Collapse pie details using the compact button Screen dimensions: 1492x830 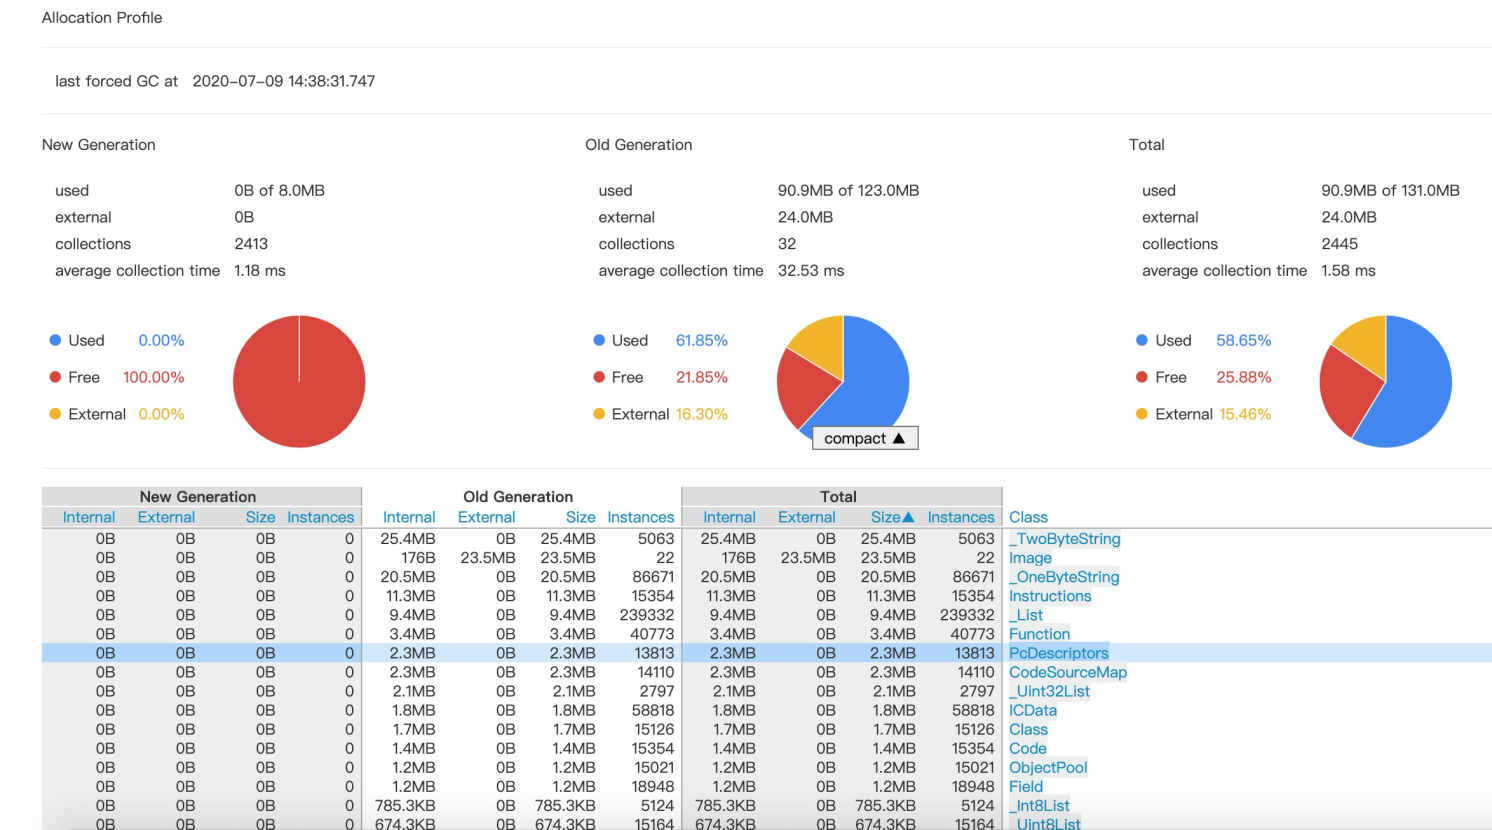coord(864,437)
